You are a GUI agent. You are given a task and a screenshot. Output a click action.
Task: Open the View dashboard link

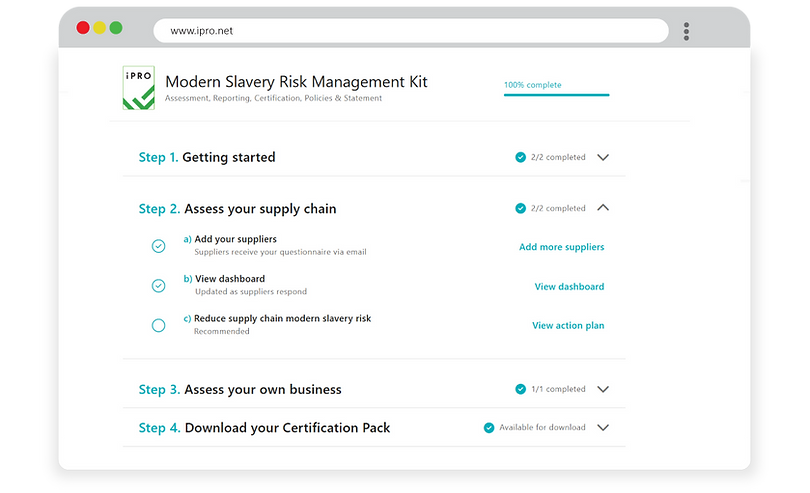click(x=569, y=286)
